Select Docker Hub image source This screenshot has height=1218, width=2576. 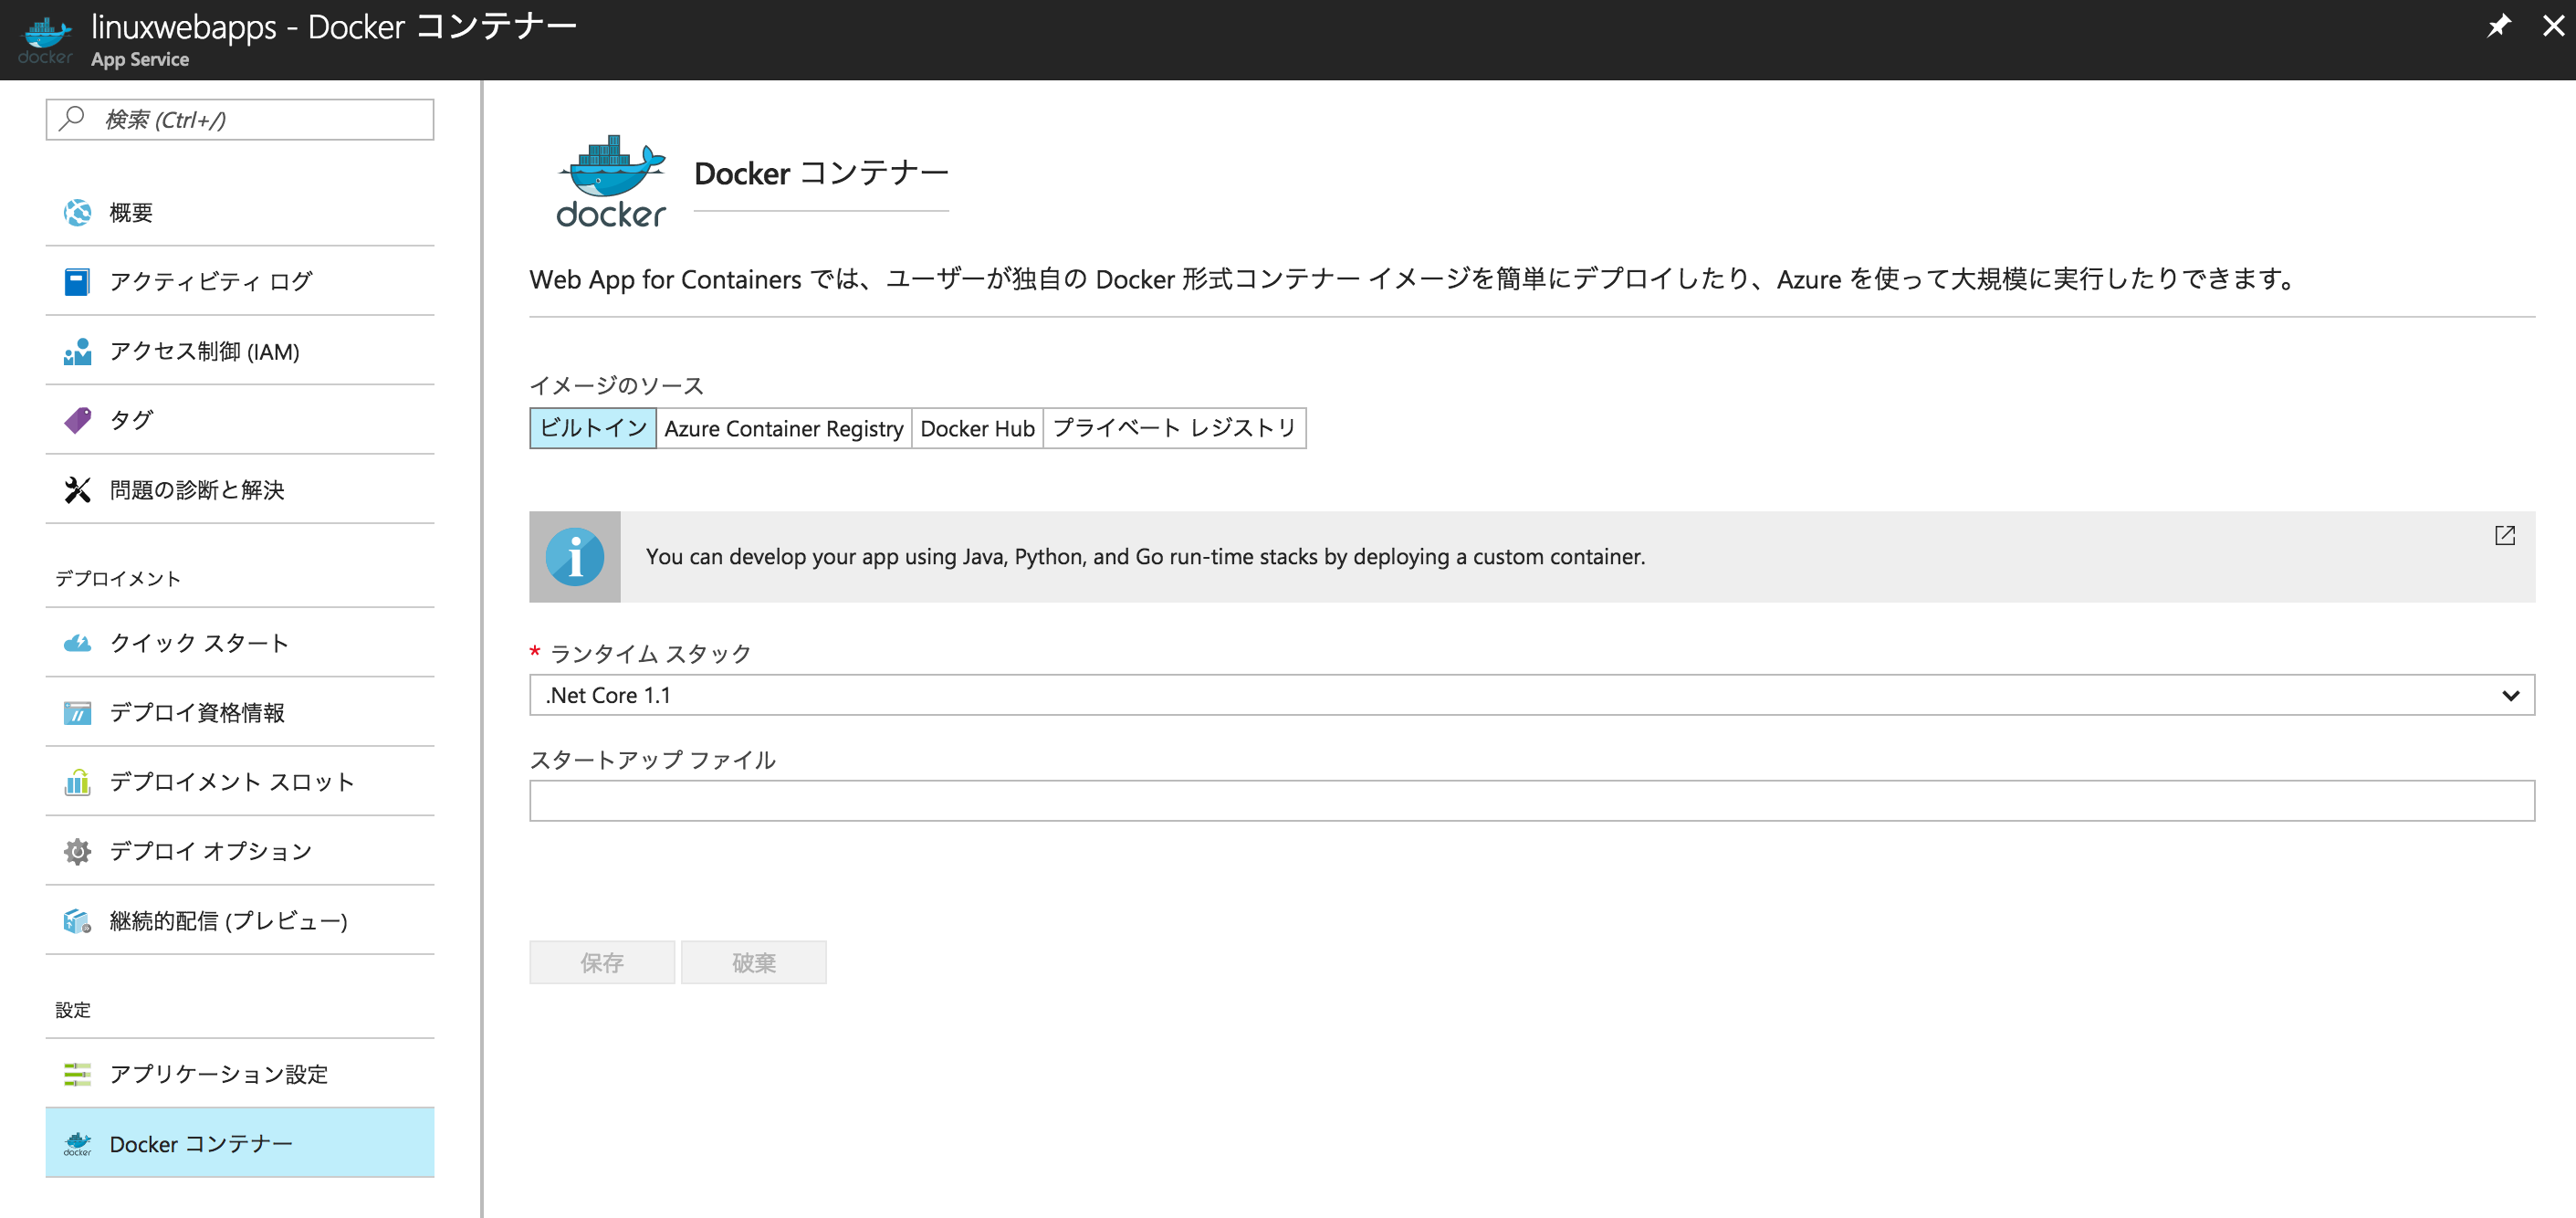[977, 428]
